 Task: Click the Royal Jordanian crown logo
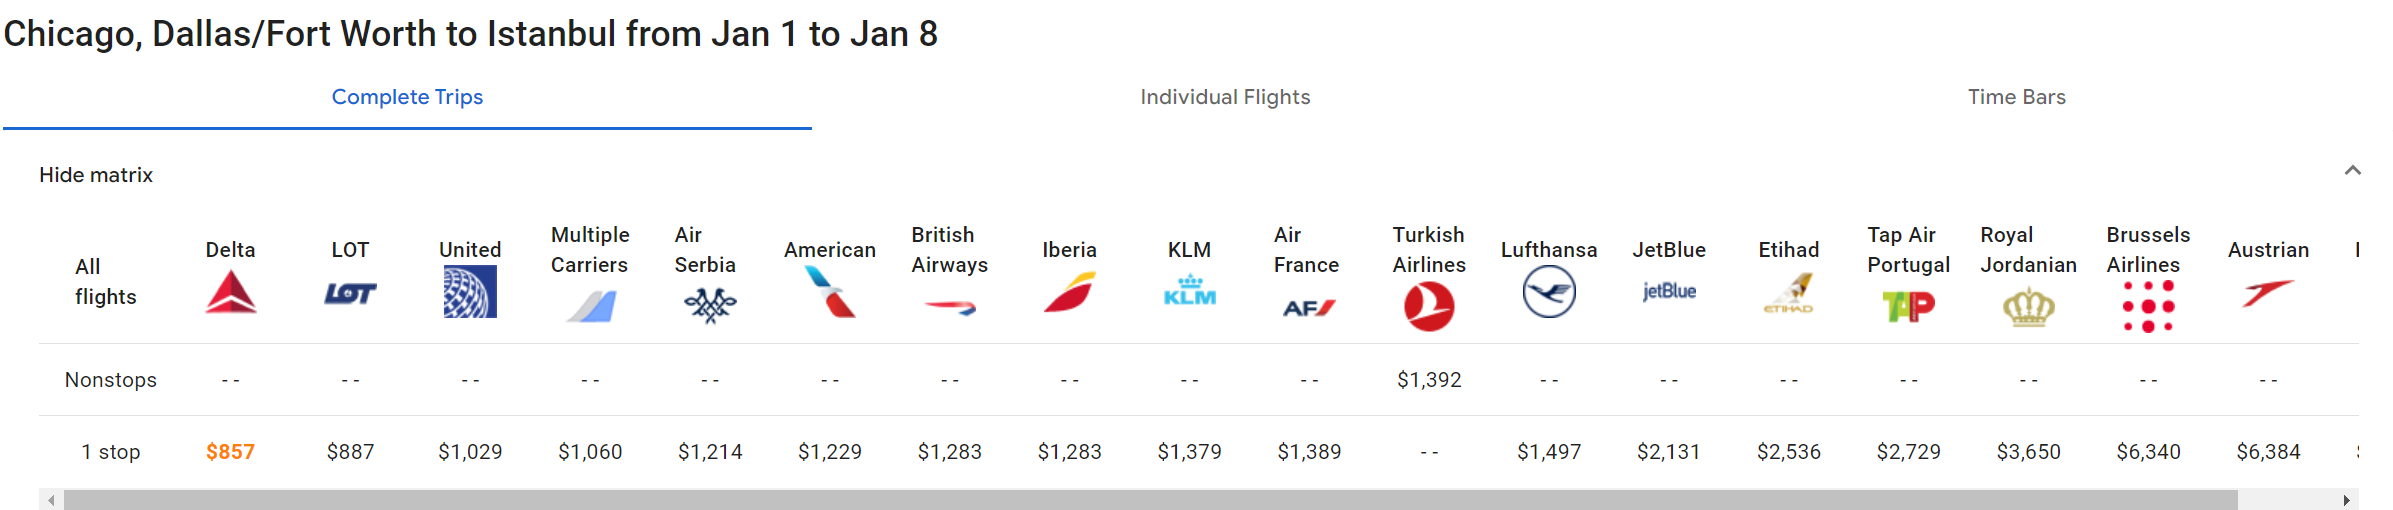pyautogui.click(x=2028, y=307)
